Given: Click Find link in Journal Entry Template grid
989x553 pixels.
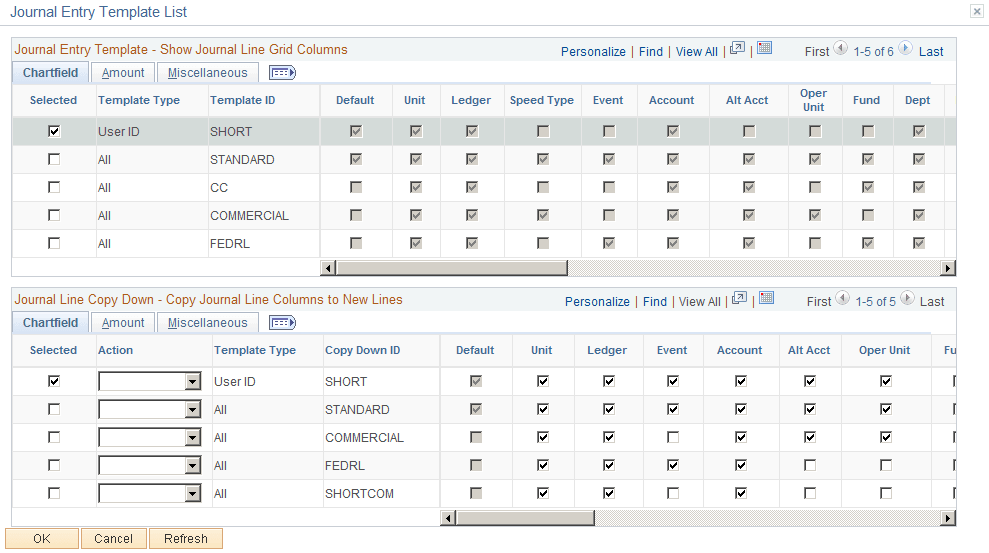Looking at the screenshot, I should click(x=651, y=52).
